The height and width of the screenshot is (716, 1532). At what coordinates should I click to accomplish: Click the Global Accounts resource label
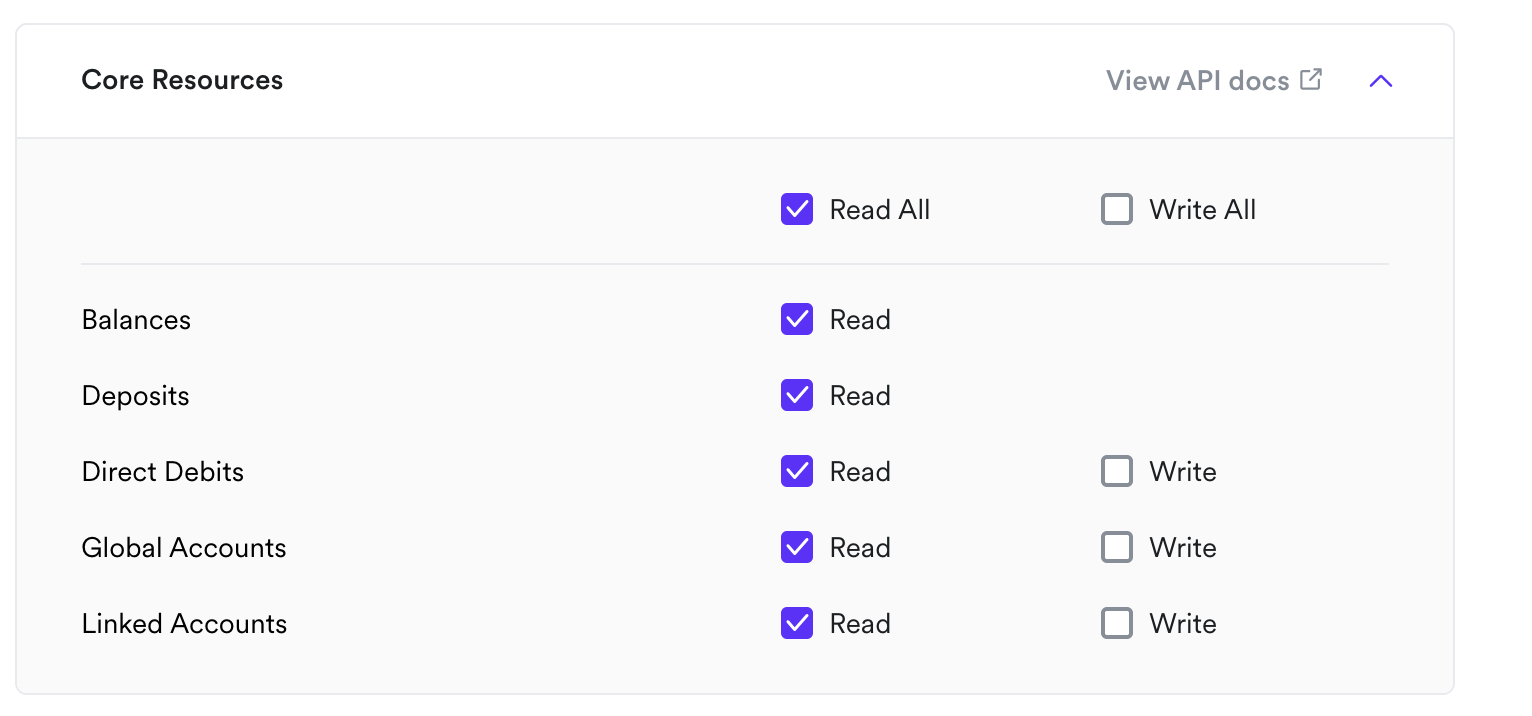[x=184, y=548]
